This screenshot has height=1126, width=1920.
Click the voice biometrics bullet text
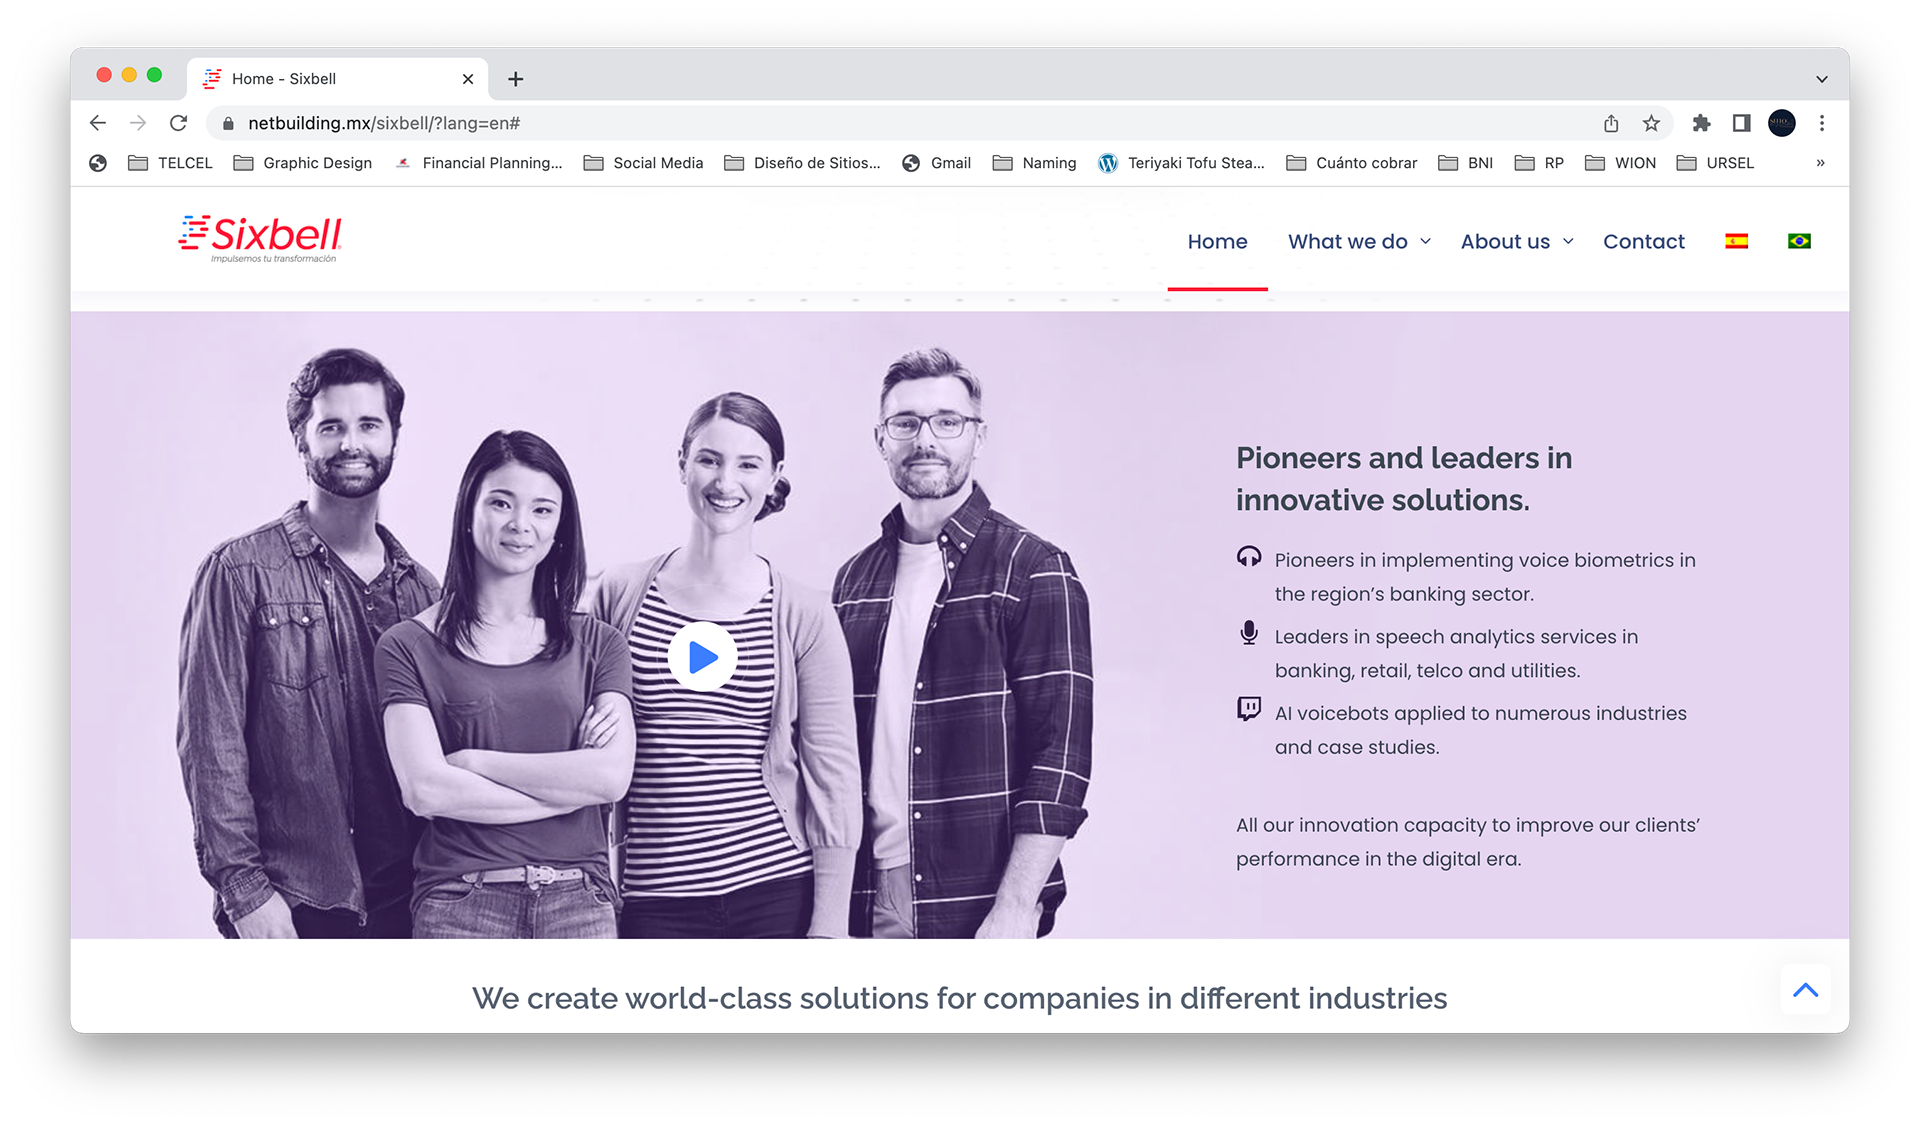(1485, 577)
